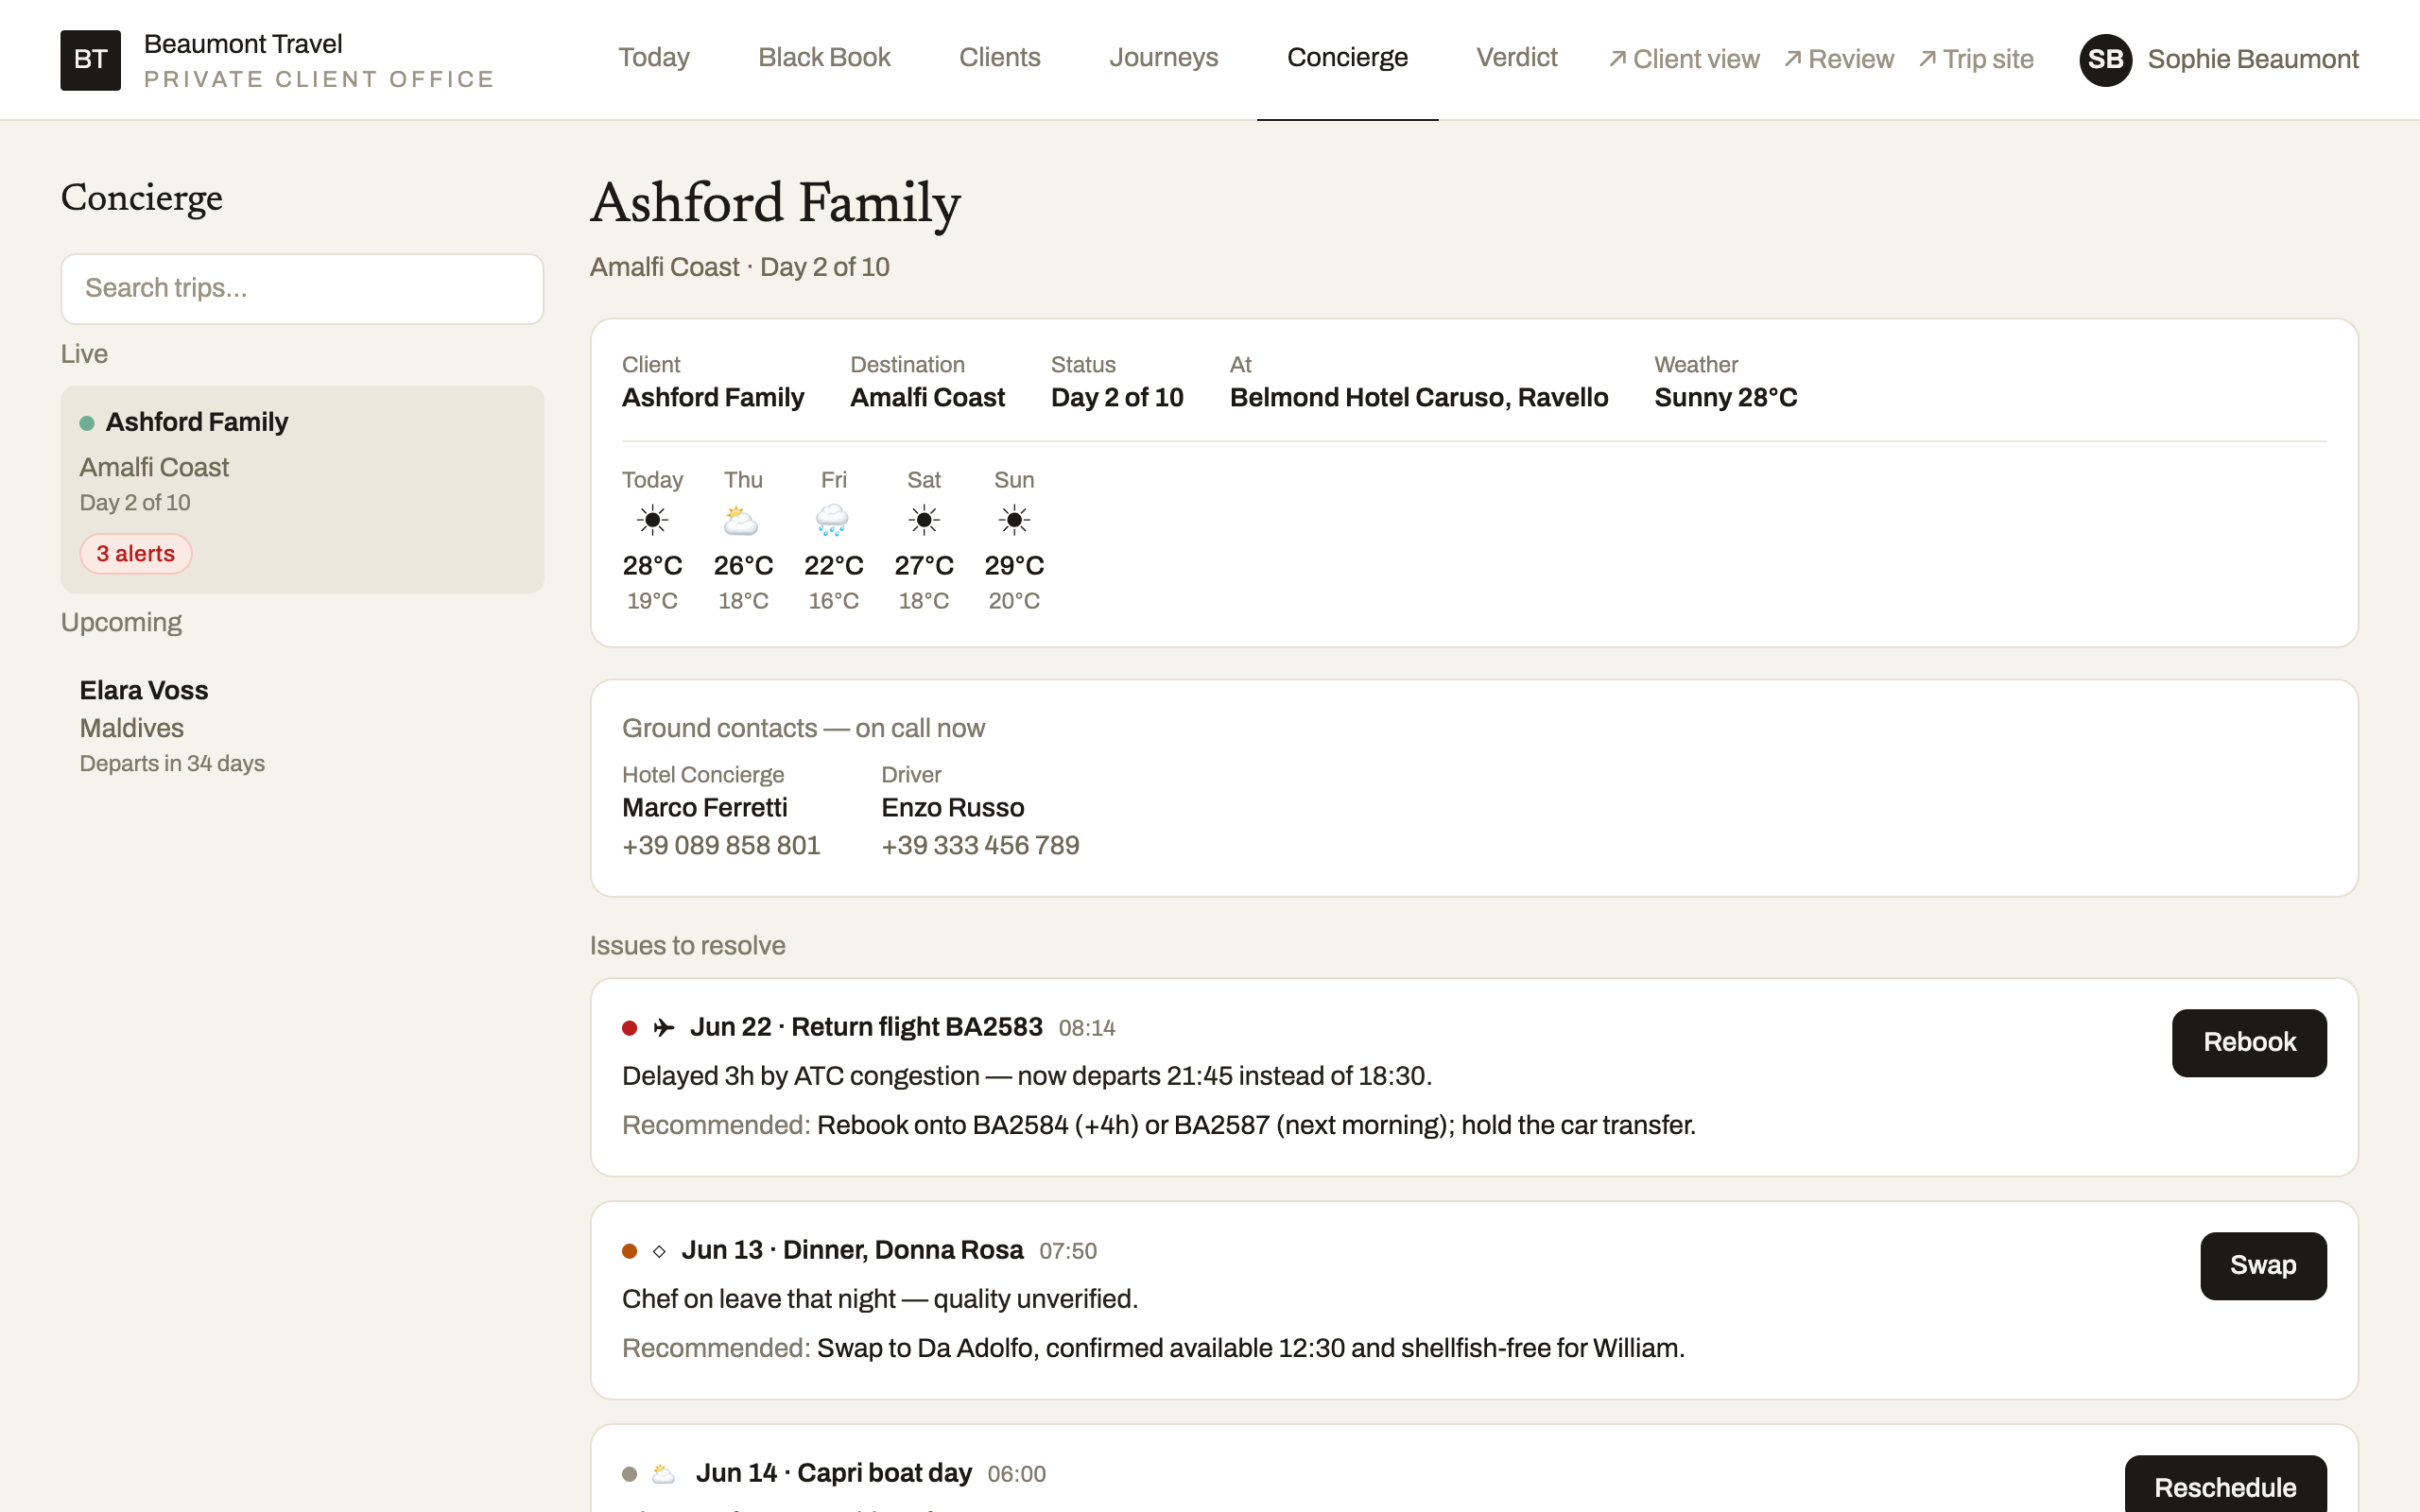This screenshot has width=2420, height=1512.
Task: Switch to the Journeys tab
Action: pos(1163,58)
